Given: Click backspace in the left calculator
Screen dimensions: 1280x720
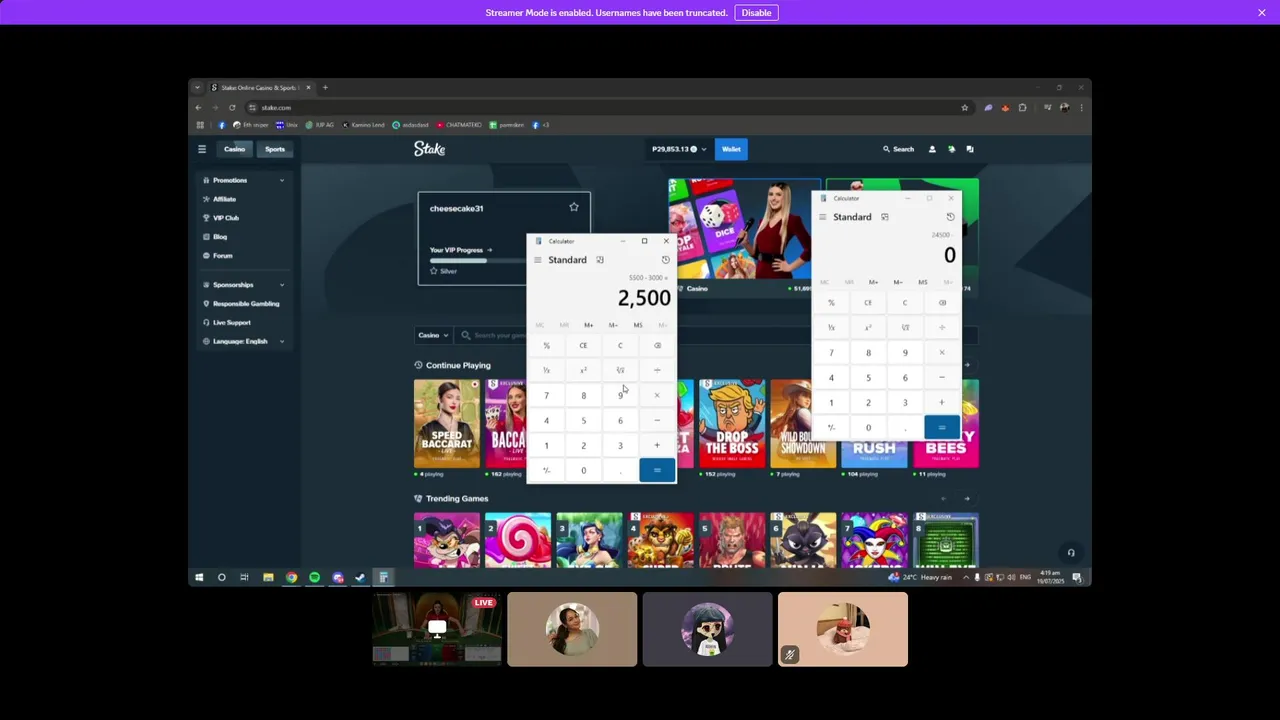Looking at the screenshot, I should click(x=657, y=346).
